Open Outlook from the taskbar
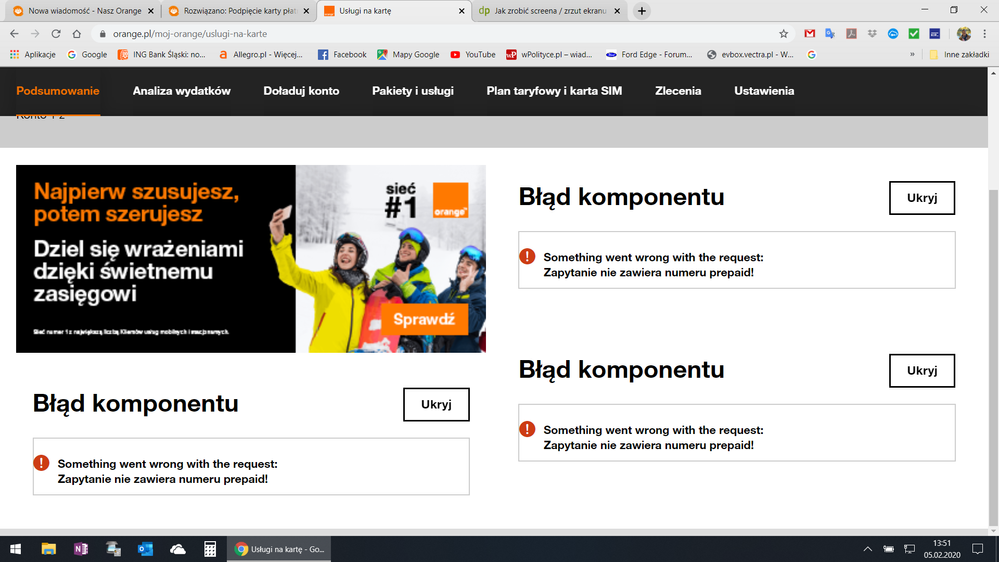 coord(145,549)
